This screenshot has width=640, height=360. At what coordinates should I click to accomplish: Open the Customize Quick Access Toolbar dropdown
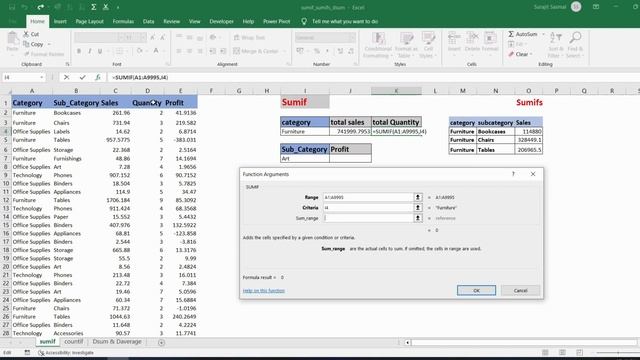click(118, 7)
